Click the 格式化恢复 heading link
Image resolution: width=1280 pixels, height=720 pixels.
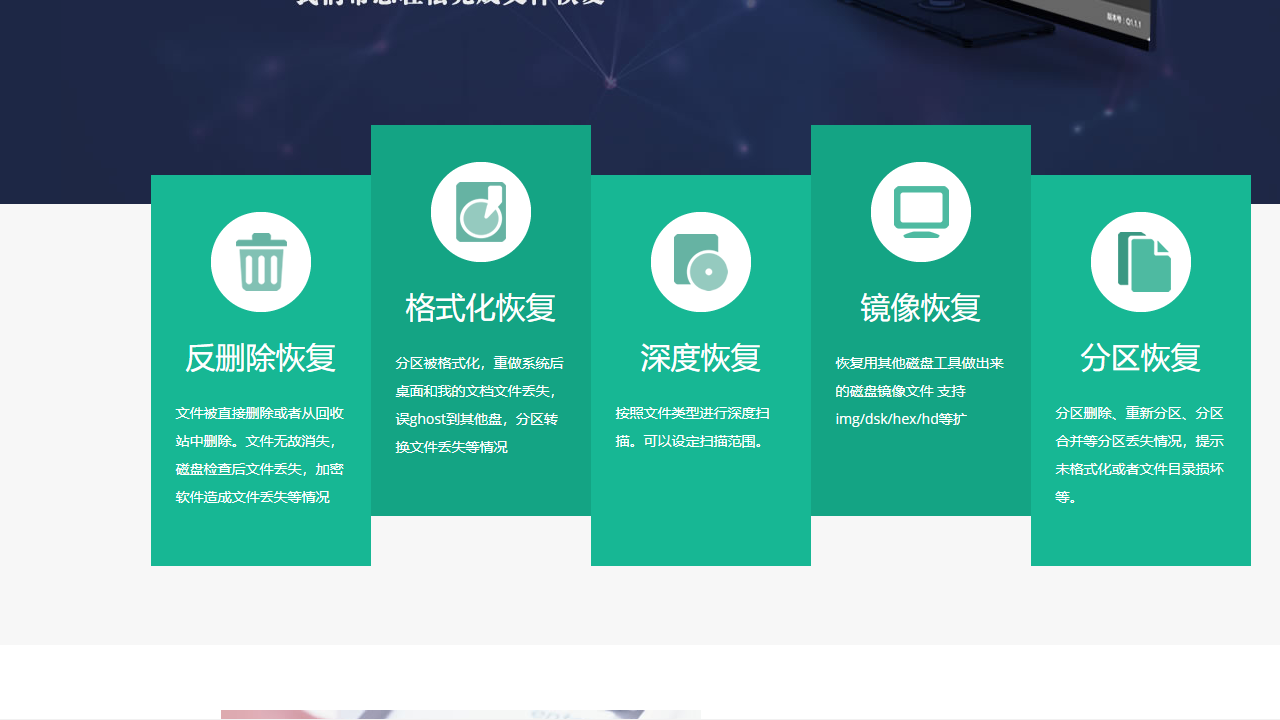481,308
